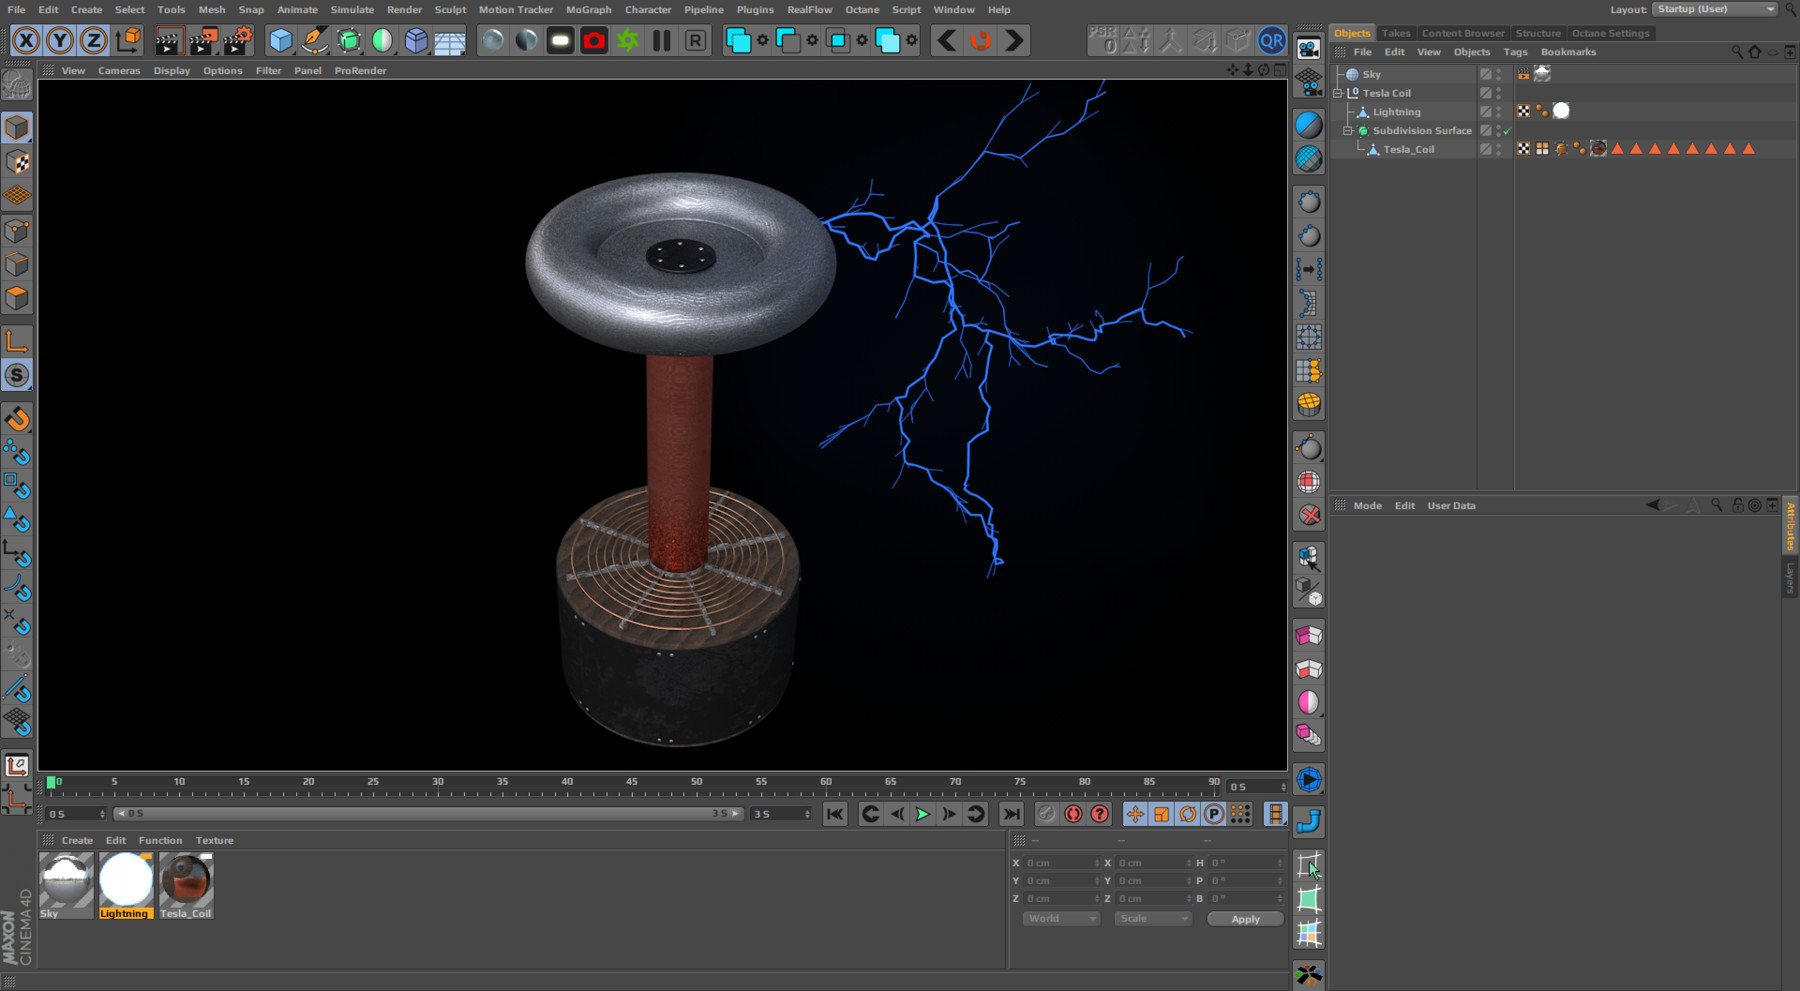Select the white Lightning material swatch
1800x991 pixels.
pos(125,880)
